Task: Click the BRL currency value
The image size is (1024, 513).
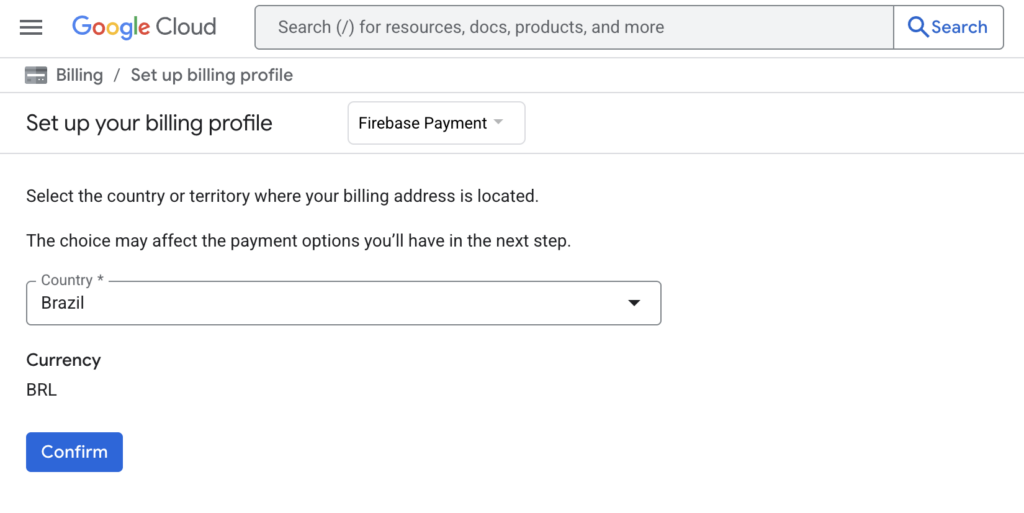Action: [42, 390]
